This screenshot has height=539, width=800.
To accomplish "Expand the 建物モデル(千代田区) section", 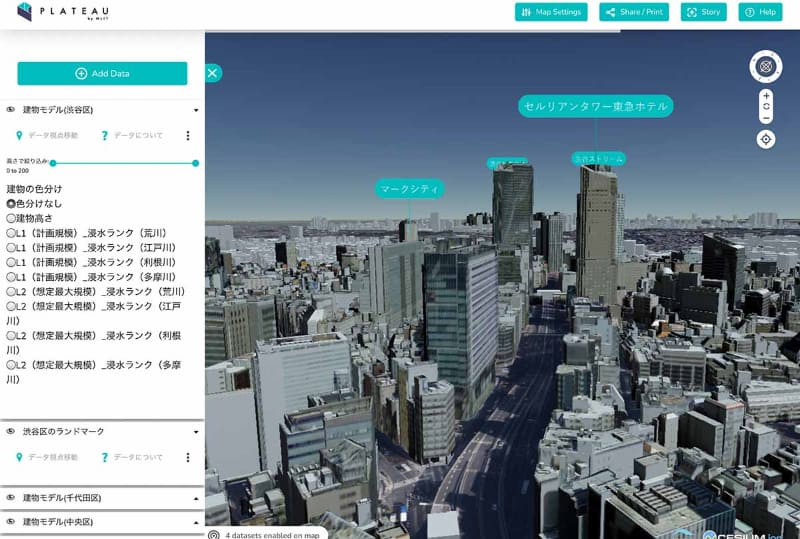I will (x=196, y=498).
